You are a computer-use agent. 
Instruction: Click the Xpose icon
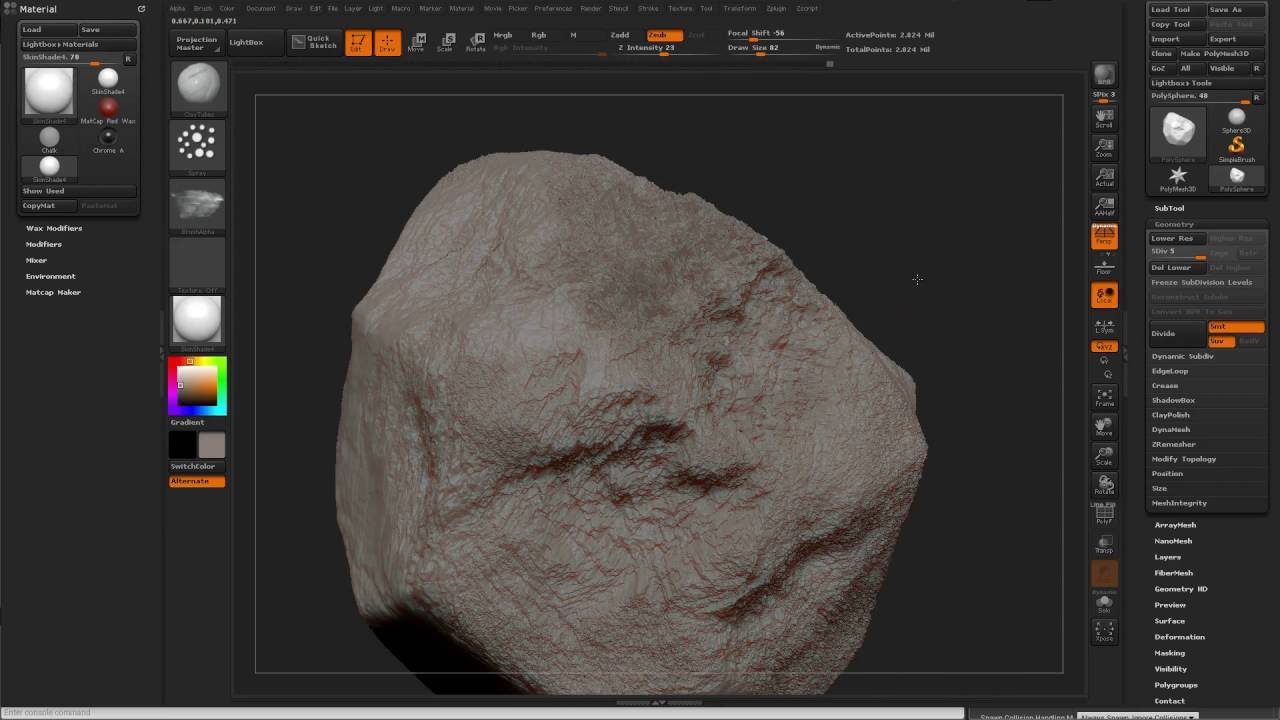(1104, 630)
